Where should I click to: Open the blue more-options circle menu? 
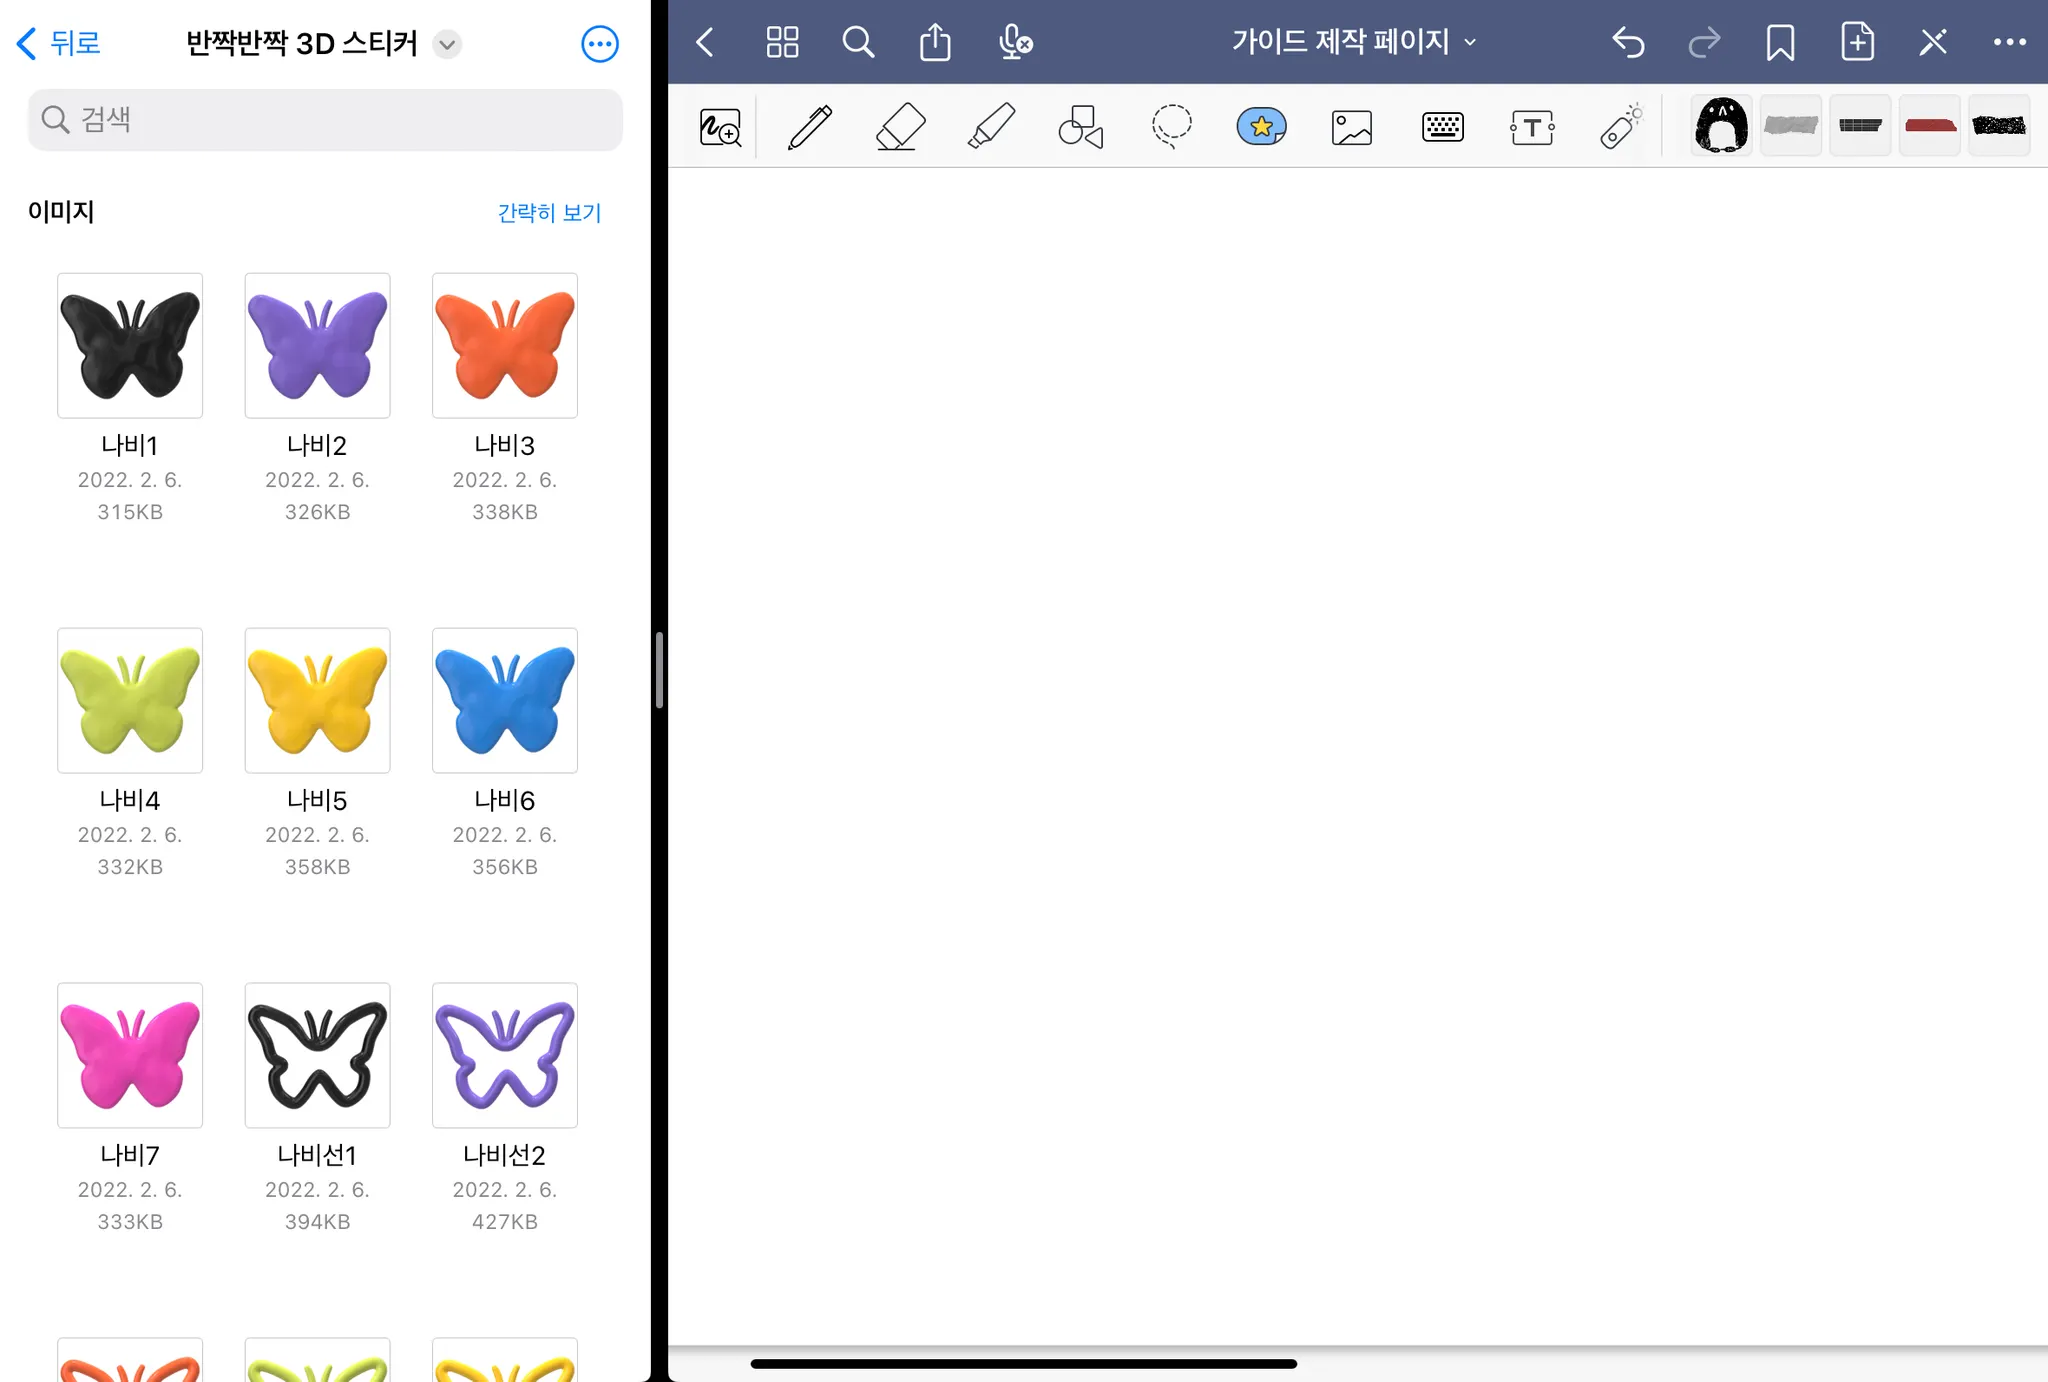599,44
